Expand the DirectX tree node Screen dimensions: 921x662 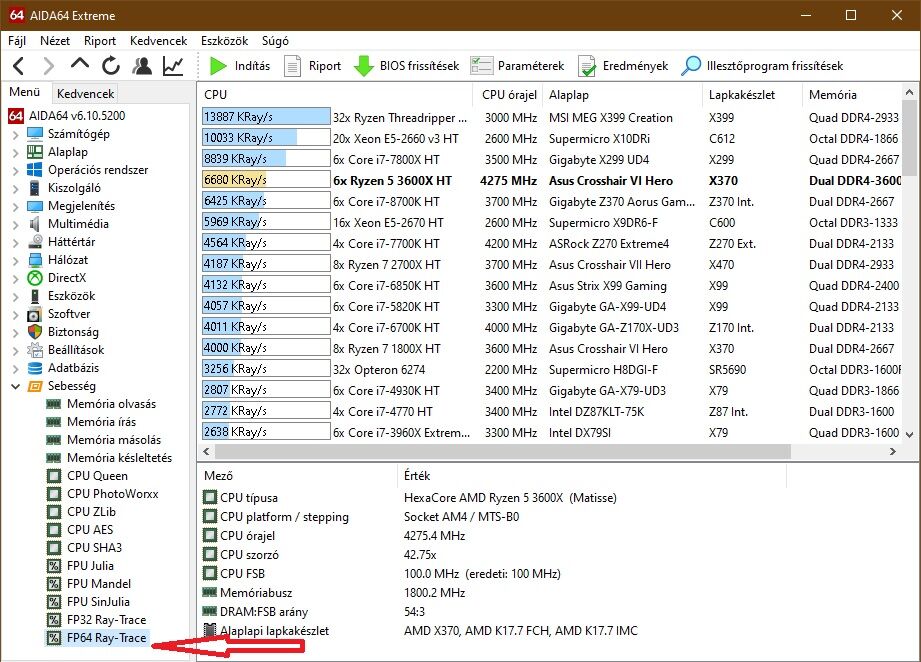pyautogui.click(x=15, y=279)
